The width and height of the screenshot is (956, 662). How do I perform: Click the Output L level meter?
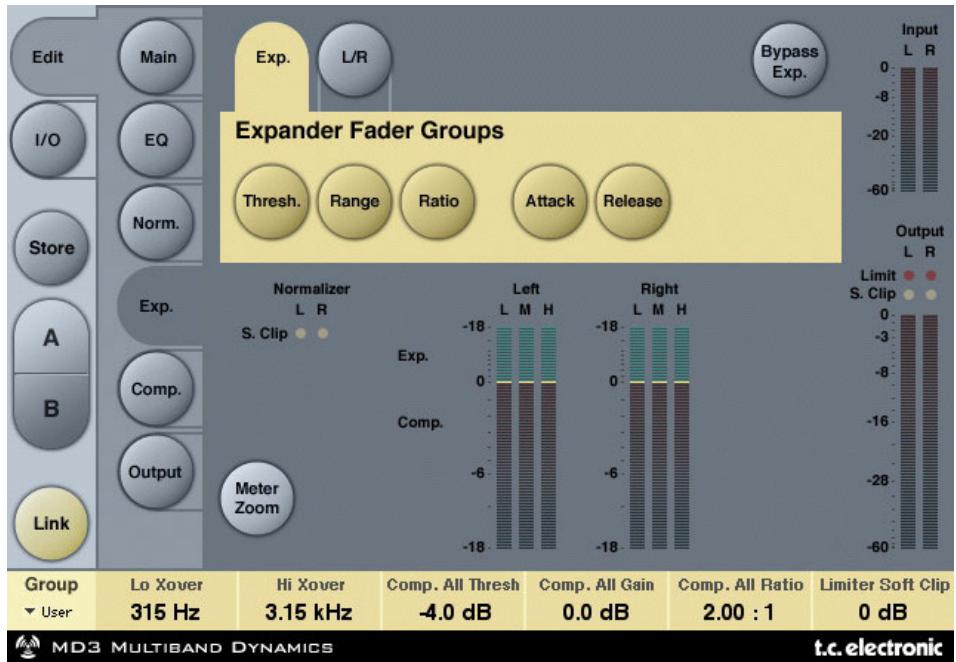tap(908, 432)
